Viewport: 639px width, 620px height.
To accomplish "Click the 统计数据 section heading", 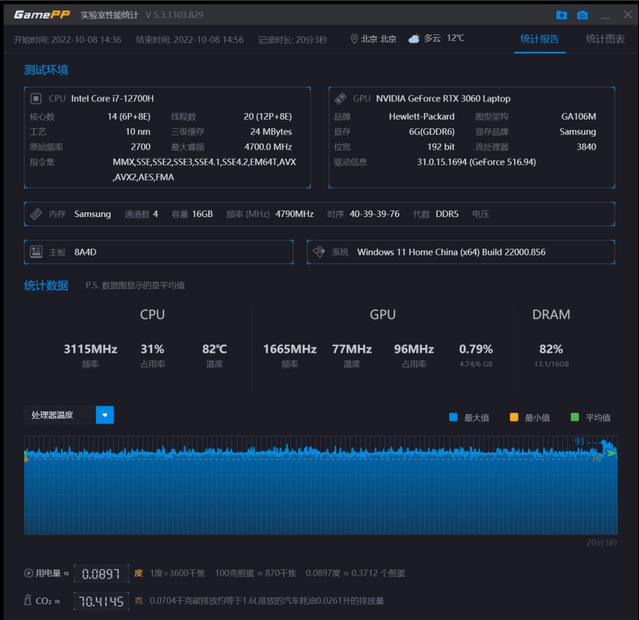I will (x=46, y=285).
